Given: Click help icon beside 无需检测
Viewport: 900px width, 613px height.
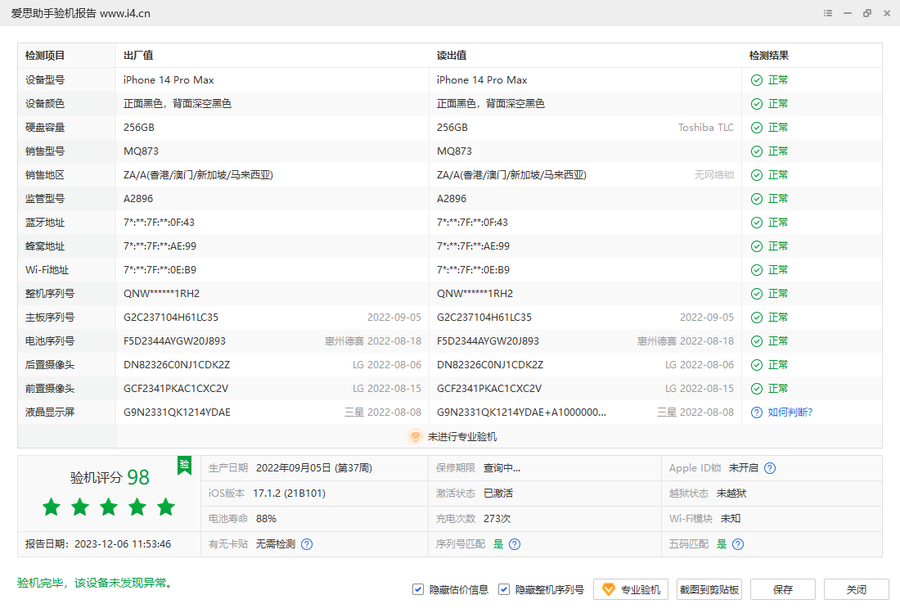Looking at the screenshot, I should [307, 544].
